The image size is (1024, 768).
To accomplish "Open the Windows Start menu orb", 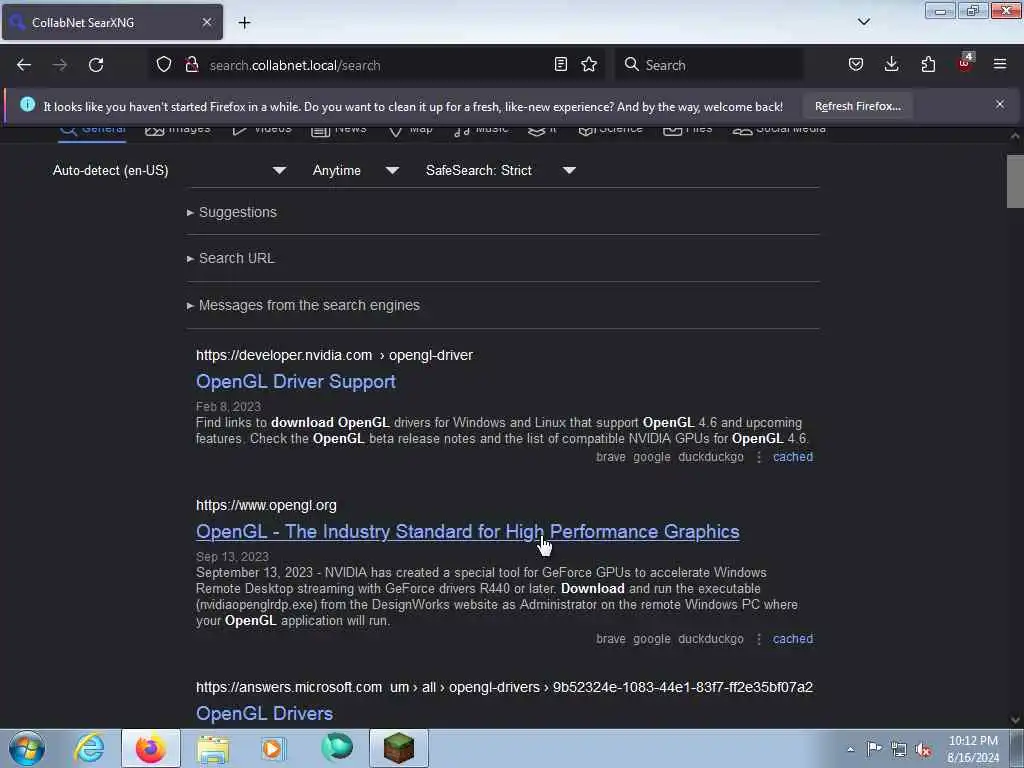I will pos(27,748).
